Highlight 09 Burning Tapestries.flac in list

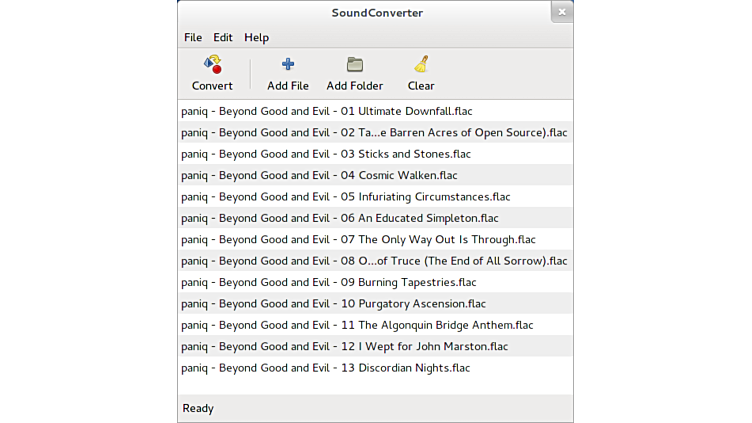[x=328, y=282]
